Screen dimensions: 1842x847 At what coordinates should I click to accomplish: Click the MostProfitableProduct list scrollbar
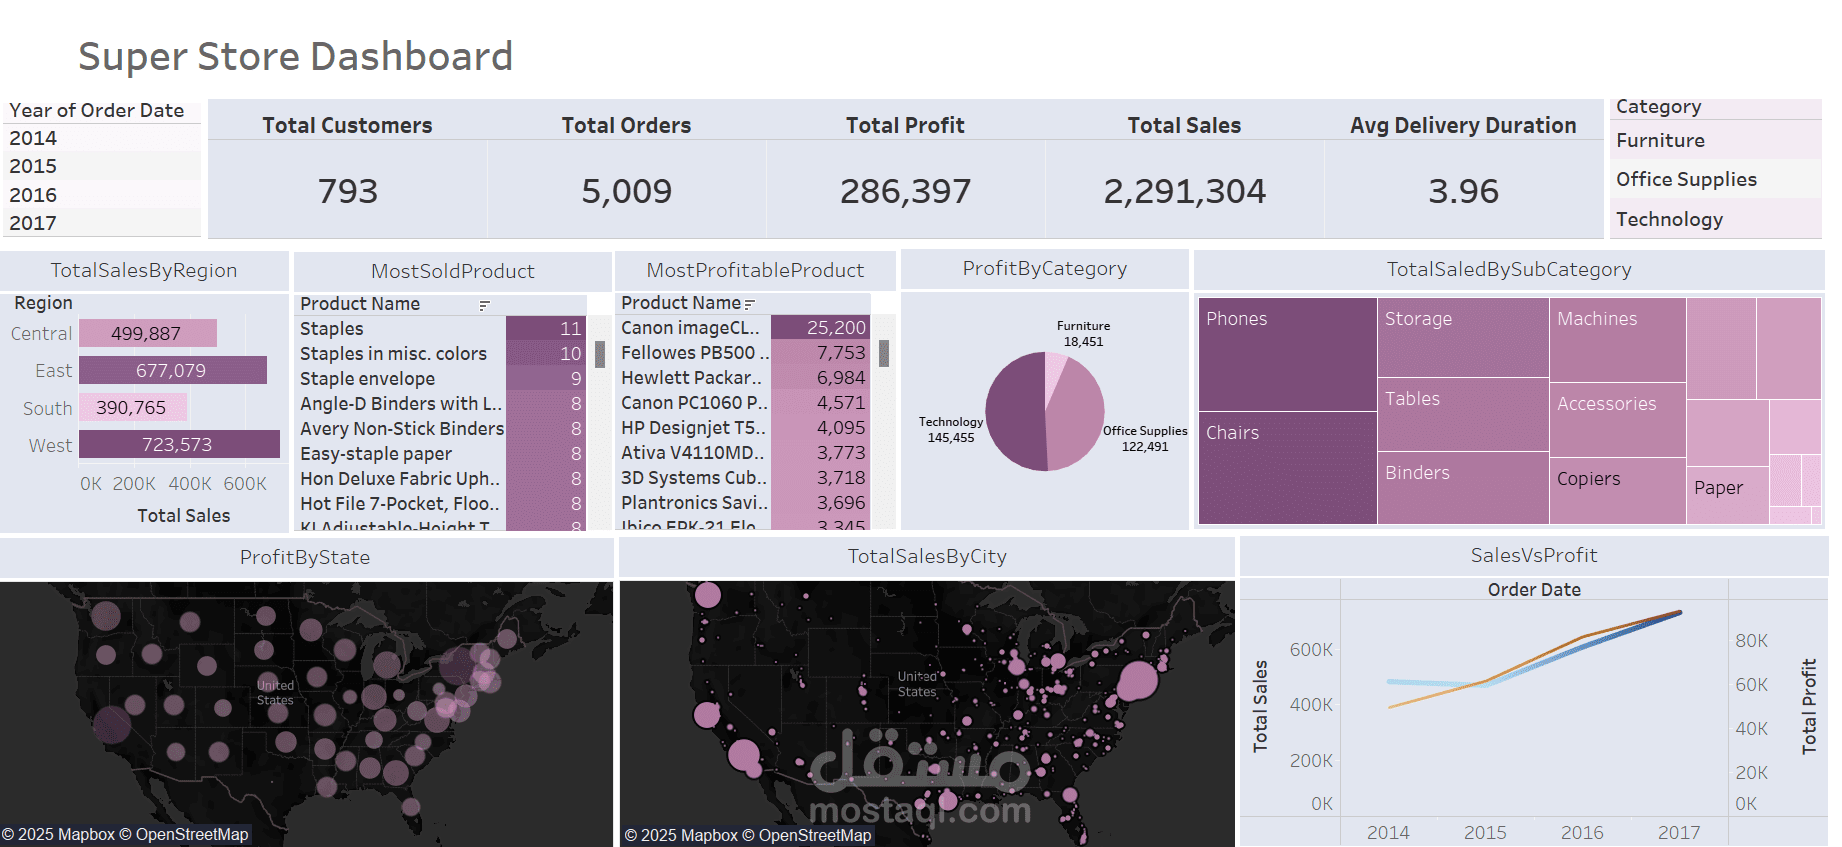[x=884, y=353]
